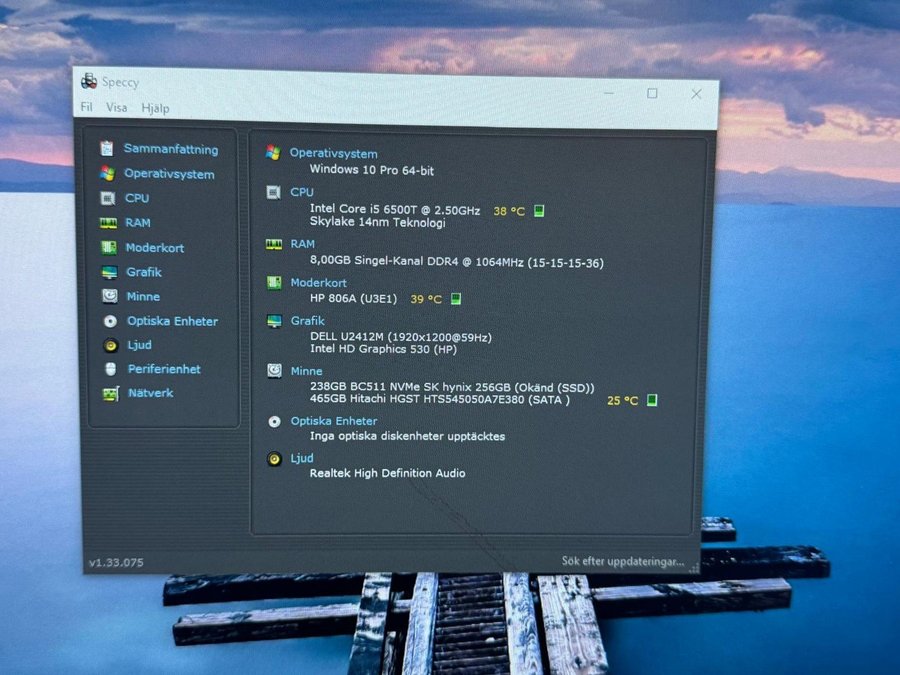The image size is (900, 675).
Task: Open the Ljud speaker icon in sidebar
Action: point(109,345)
